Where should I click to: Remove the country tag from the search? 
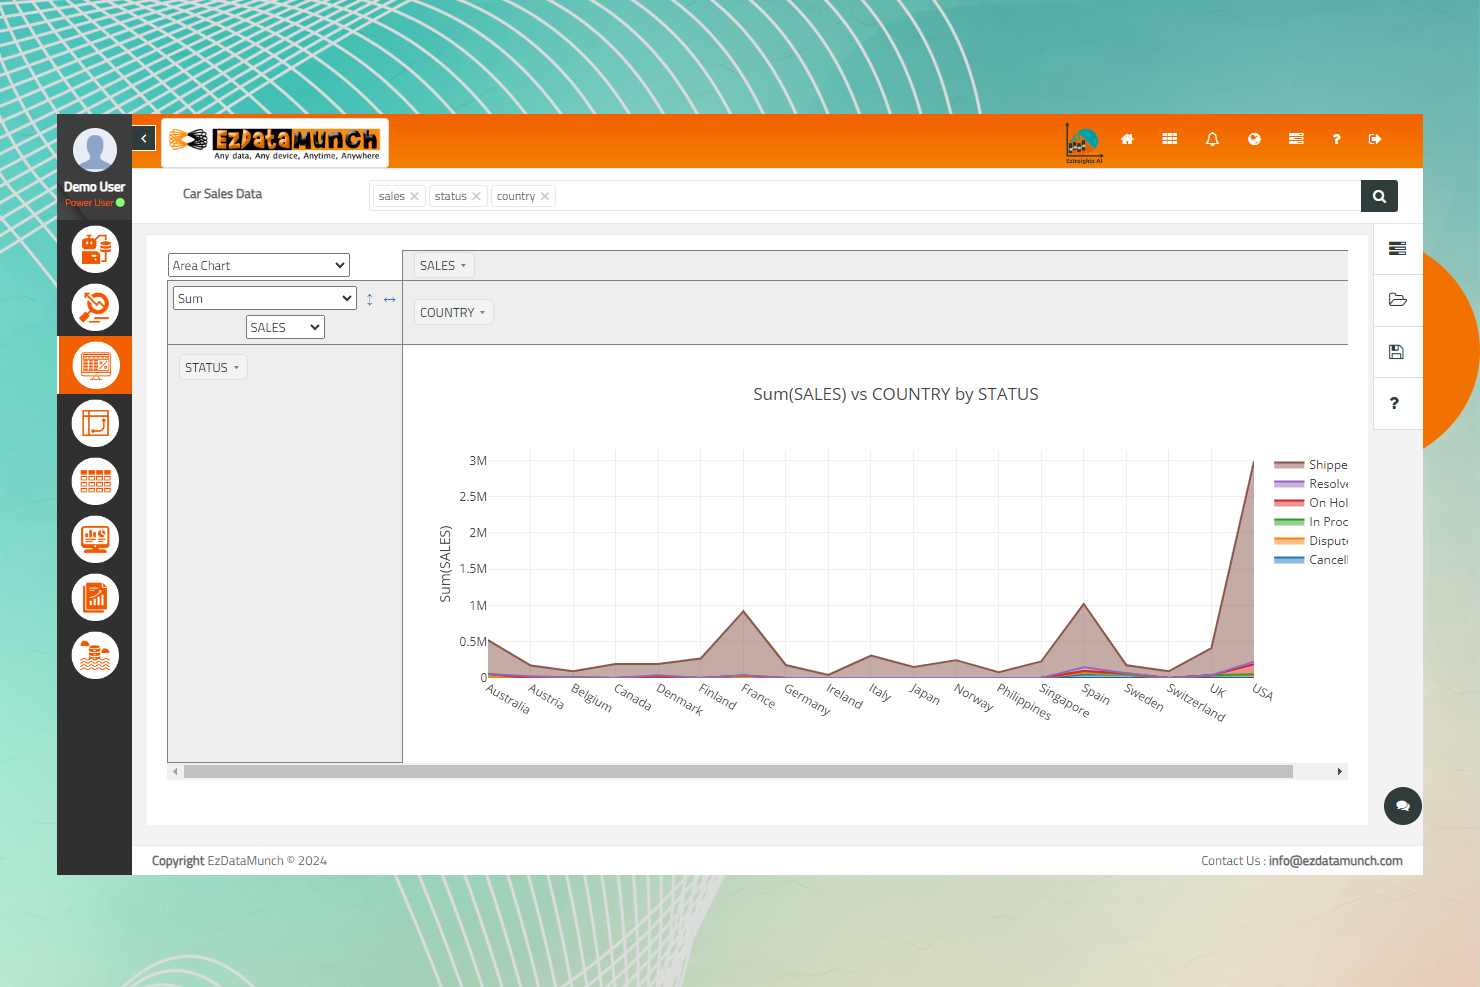545,197
